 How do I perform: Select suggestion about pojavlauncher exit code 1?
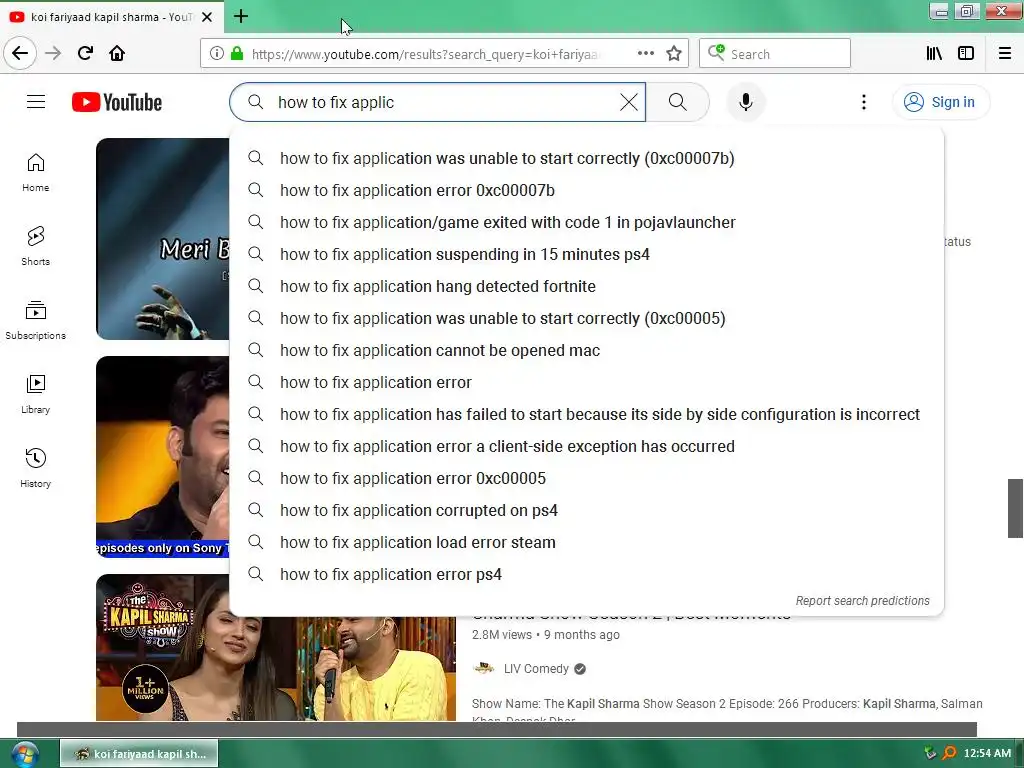(586, 222)
